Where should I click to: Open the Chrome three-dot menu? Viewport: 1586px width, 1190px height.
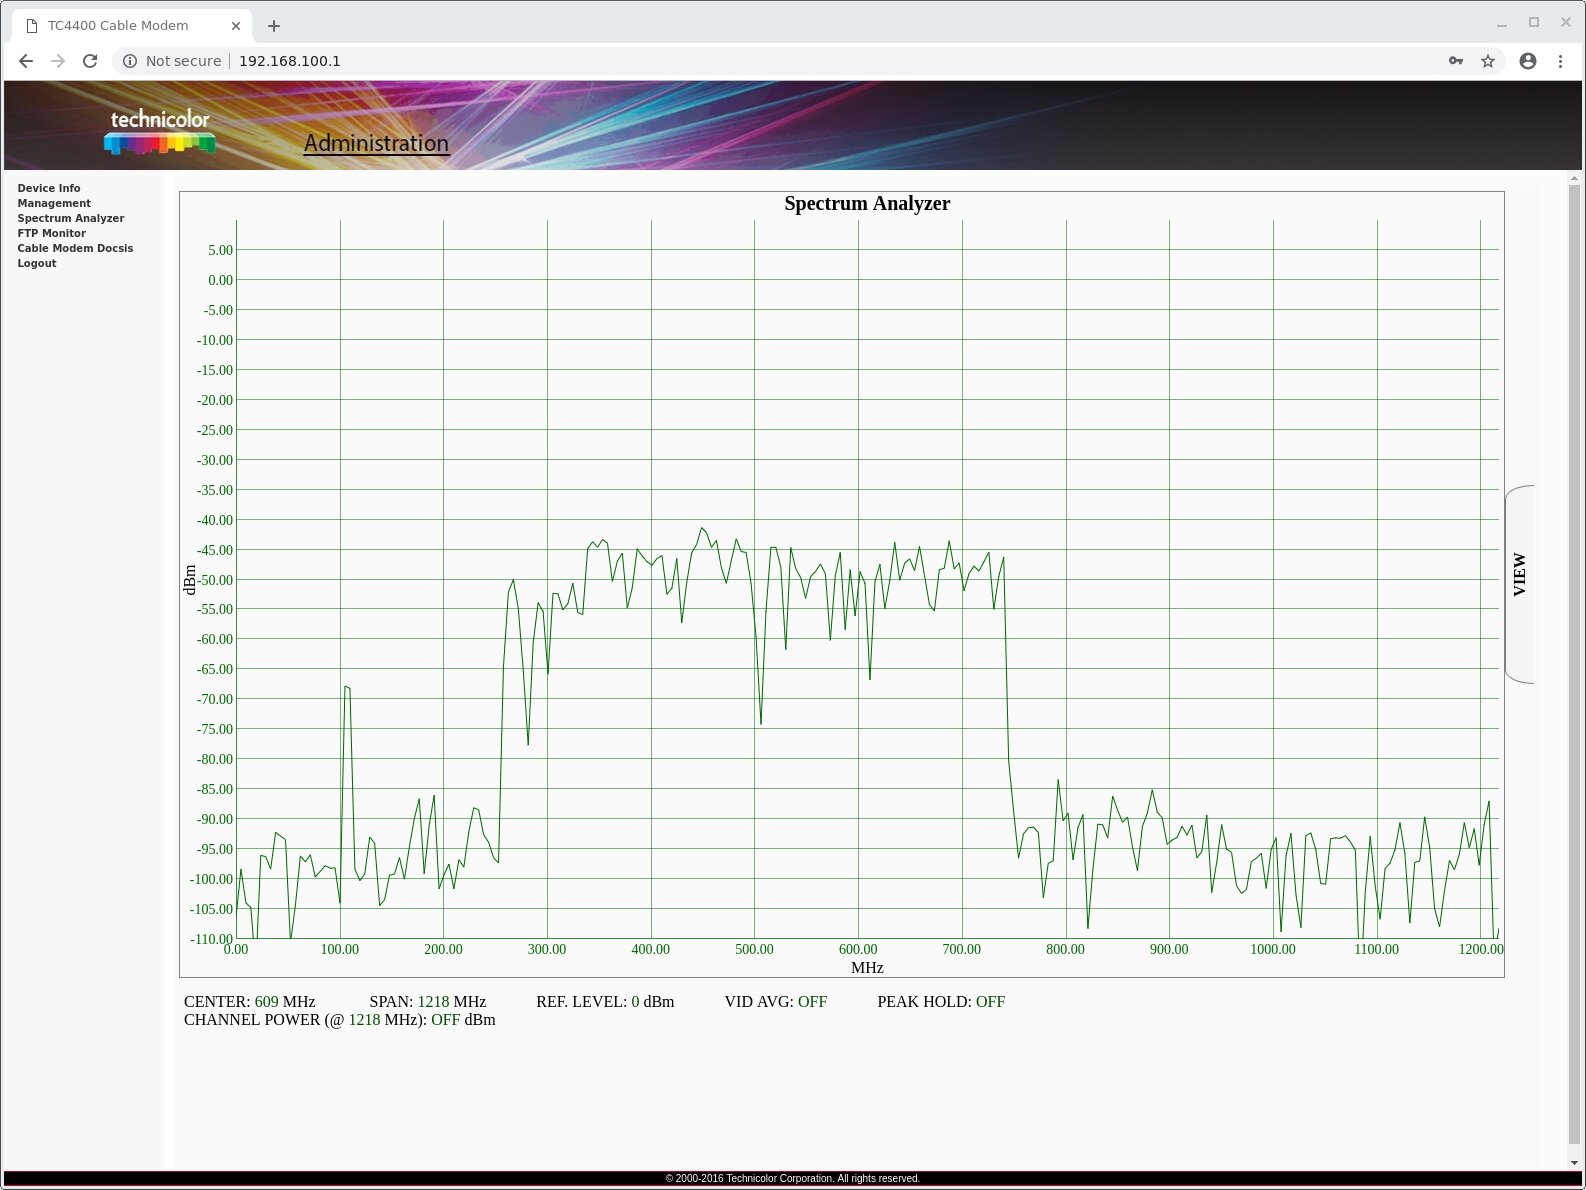tap(1560, 61)
